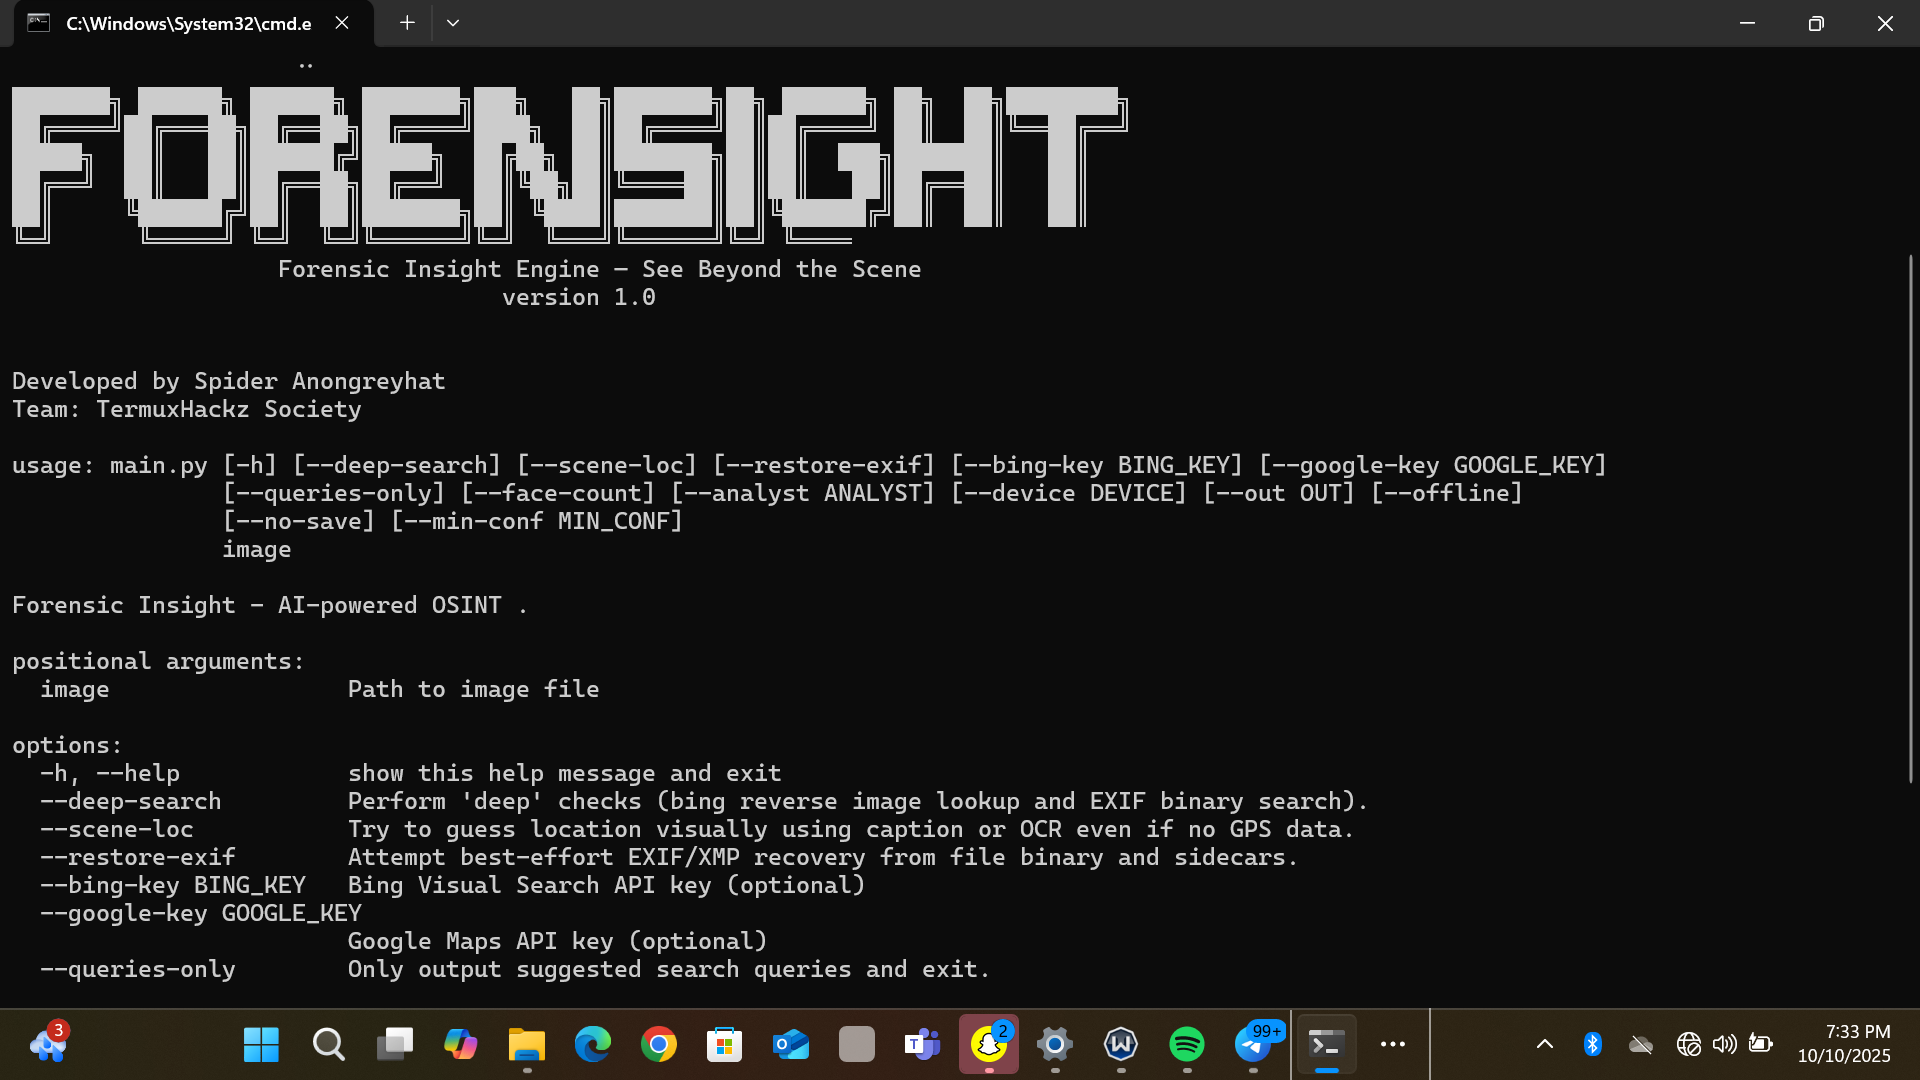
Task: Open the terminal tab dropdown menu
Action: pos(453,22)
